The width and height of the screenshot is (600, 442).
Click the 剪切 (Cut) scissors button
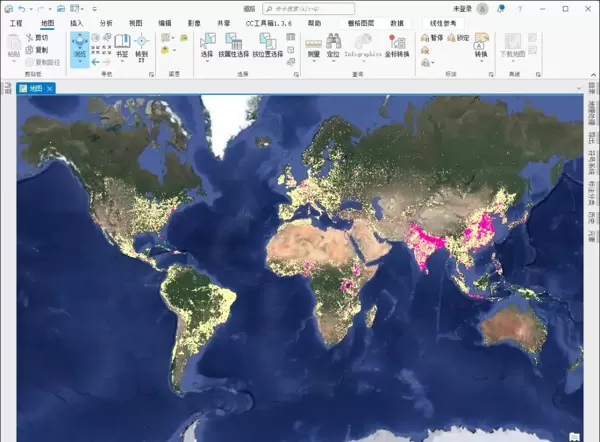pos(36,37)
